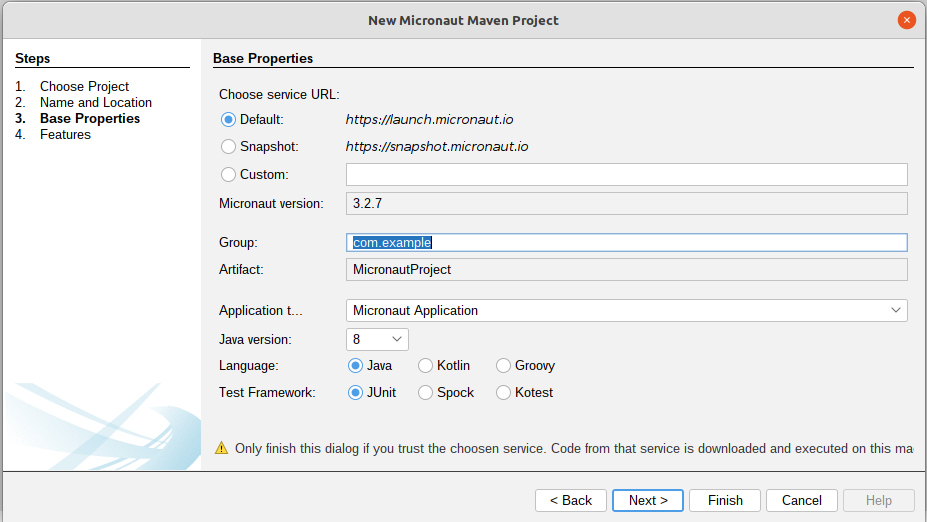Screen dimensions: 927x522
Task: Close the New Micronaut Maven Project dialog
Action: [906, 20]
